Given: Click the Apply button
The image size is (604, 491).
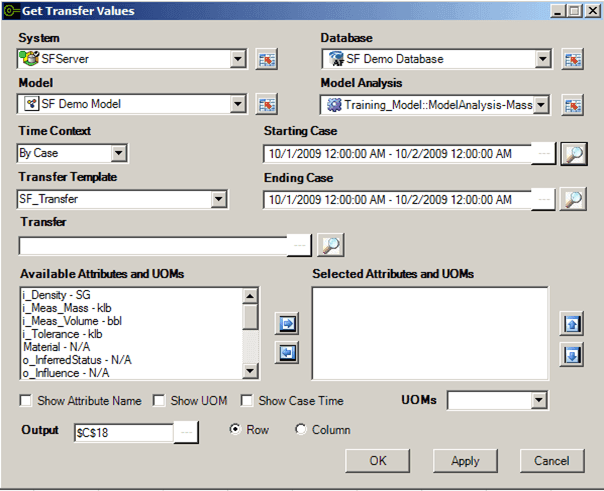Looking at the screenshot, I should pos(465,461).
